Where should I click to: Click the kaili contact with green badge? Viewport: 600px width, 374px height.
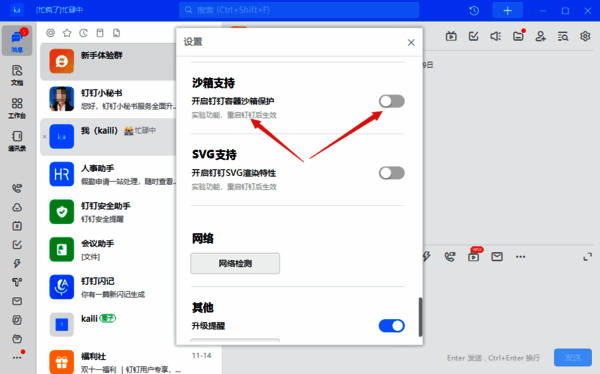pyautogui.click(x=108, y=324)
